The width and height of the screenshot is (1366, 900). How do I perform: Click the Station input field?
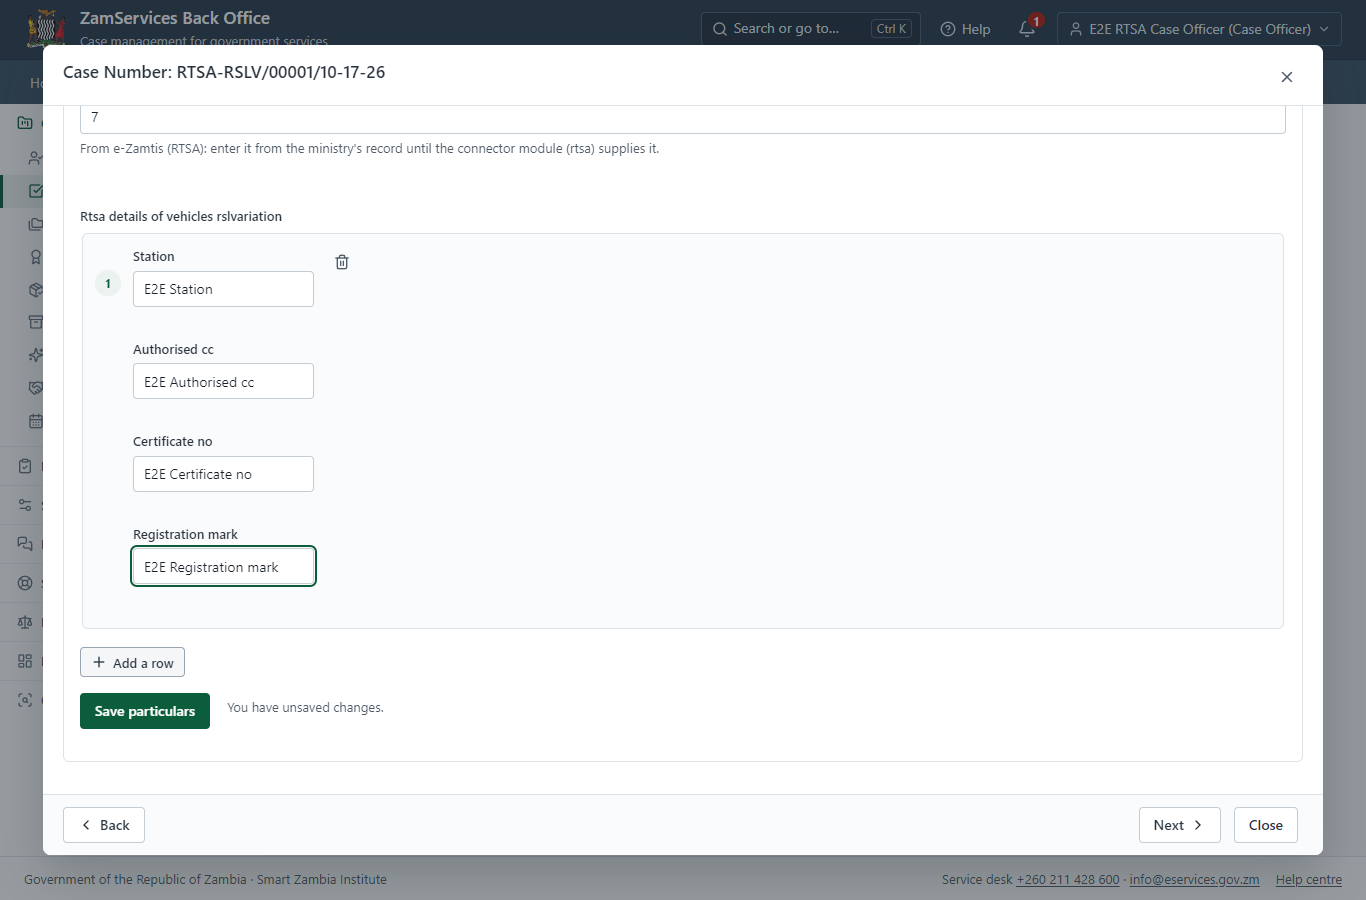pyautogui.click(x=223, y=289)
